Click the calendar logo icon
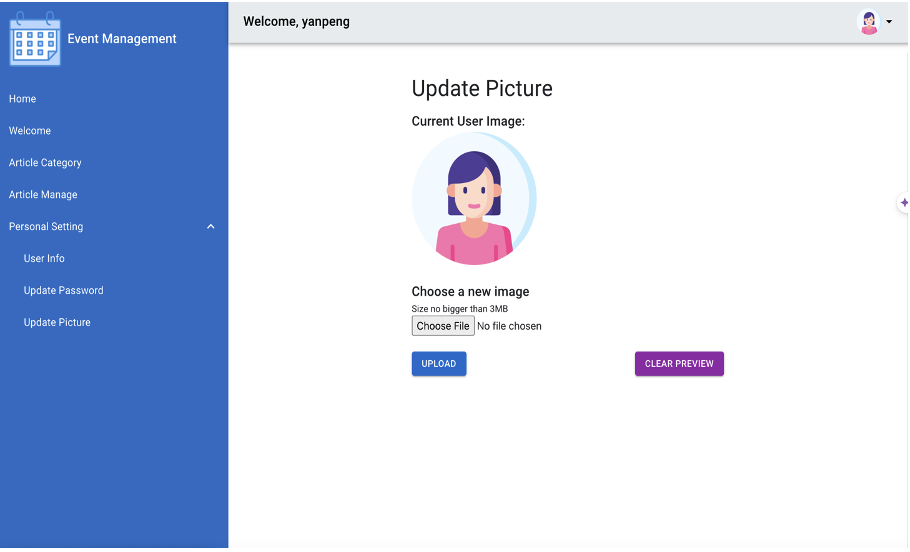The image size is (910, 552). [x=35, y=40]
